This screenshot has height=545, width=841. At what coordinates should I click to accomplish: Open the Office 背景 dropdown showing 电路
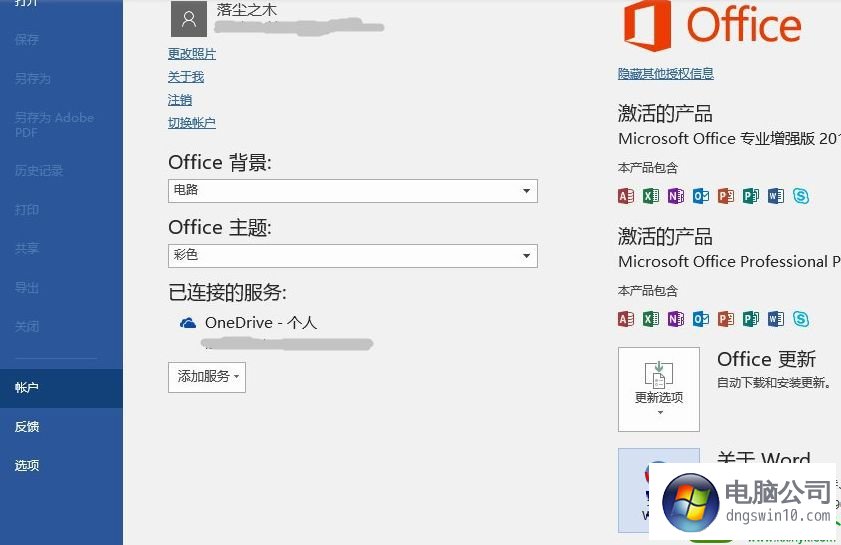pyautogui.click(x=352, y=191)
